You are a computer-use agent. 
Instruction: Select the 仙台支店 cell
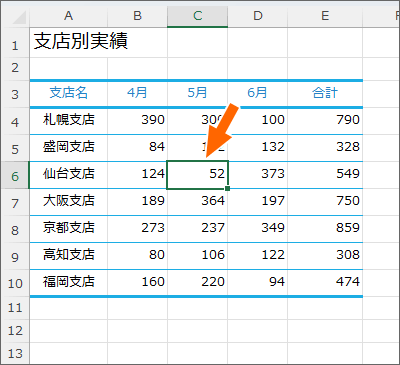68,174
